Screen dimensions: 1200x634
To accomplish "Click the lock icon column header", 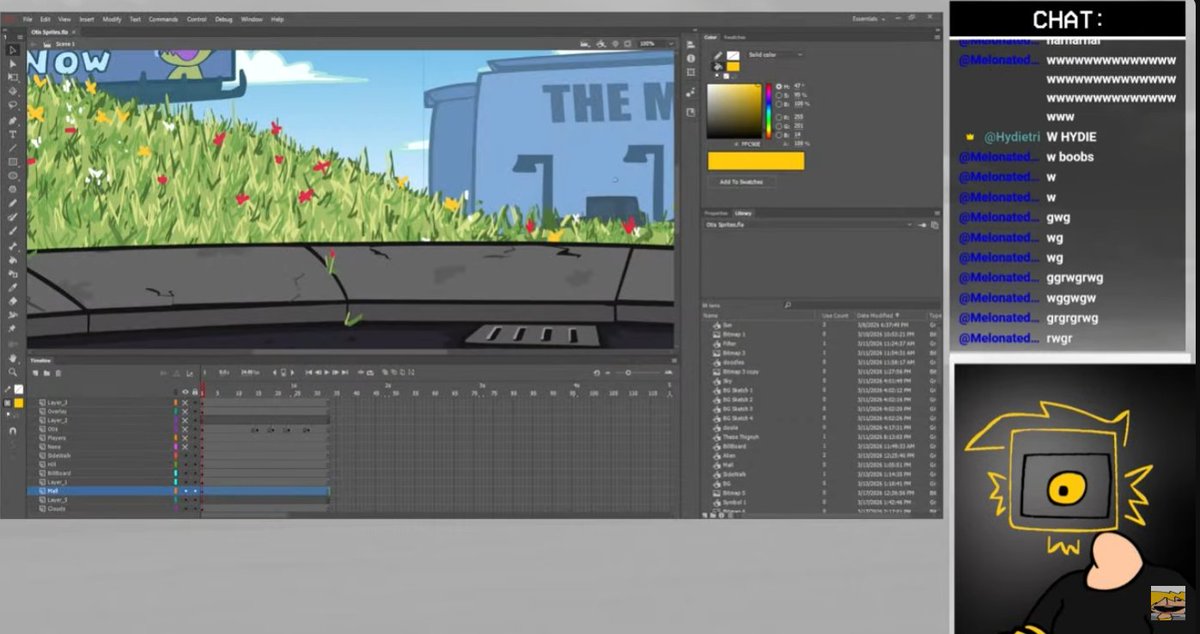I will point(195,392).
